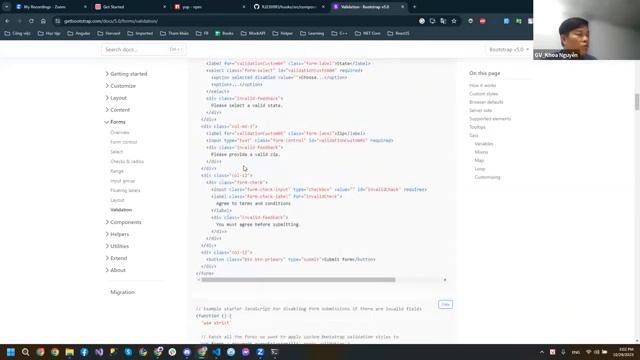Screen dimensions: 640x360
Task: Click the right arrow of code scrollbar
Action: click(x=445, y=280)
